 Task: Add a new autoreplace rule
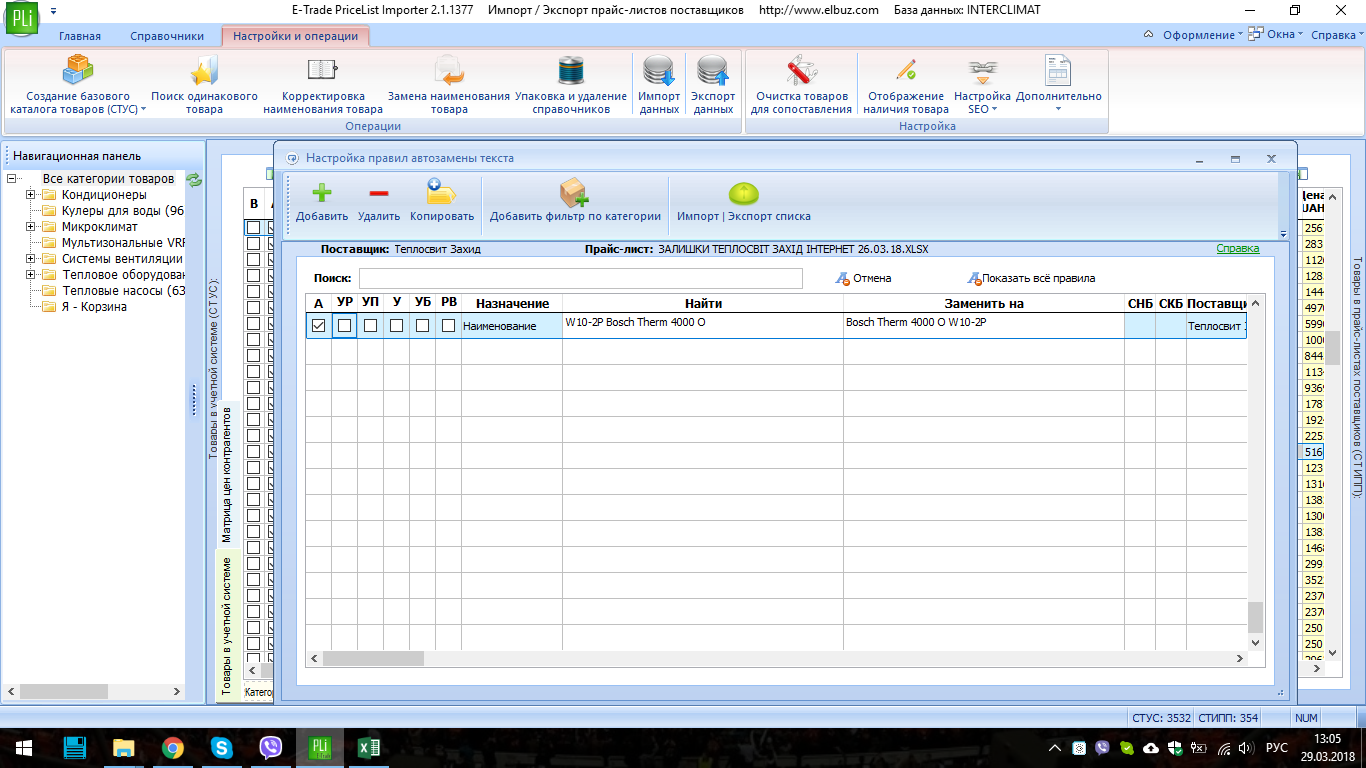click(x=322, y=201)
